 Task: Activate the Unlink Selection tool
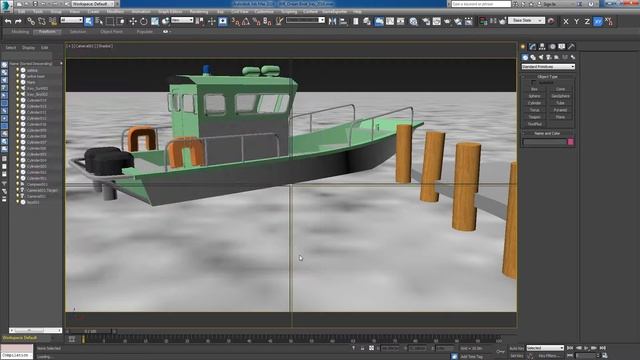[42, 21]
